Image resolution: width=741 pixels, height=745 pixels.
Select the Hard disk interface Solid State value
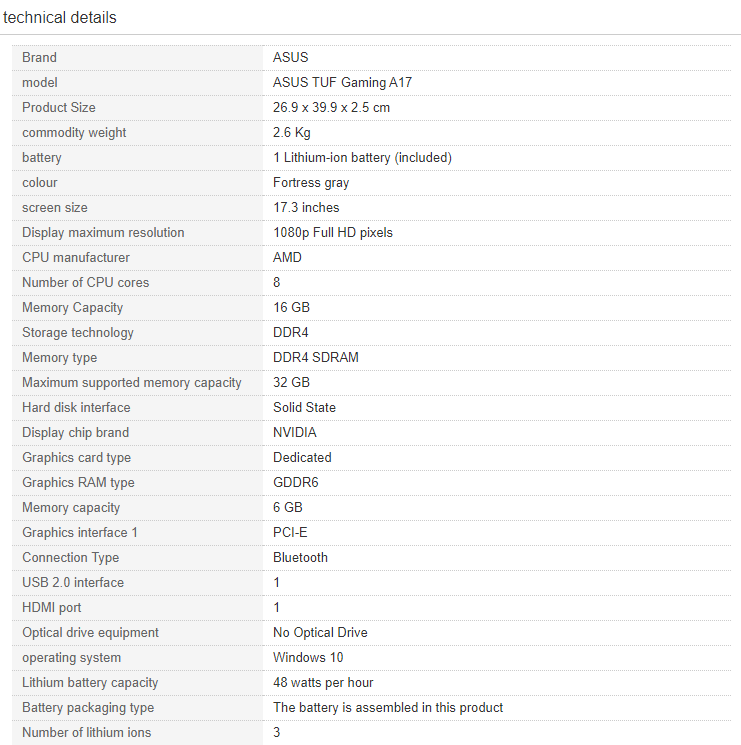click(x=304, y=408)
